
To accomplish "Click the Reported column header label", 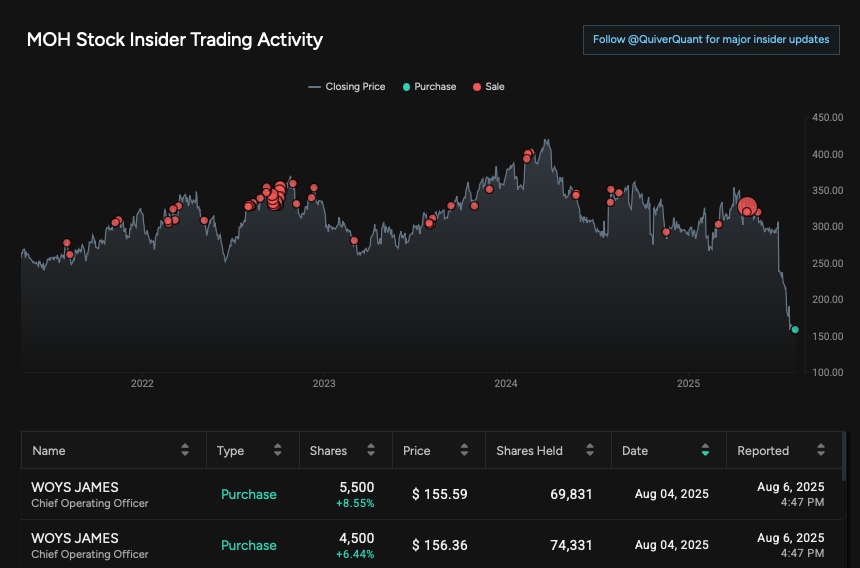I will pos(763,451).
